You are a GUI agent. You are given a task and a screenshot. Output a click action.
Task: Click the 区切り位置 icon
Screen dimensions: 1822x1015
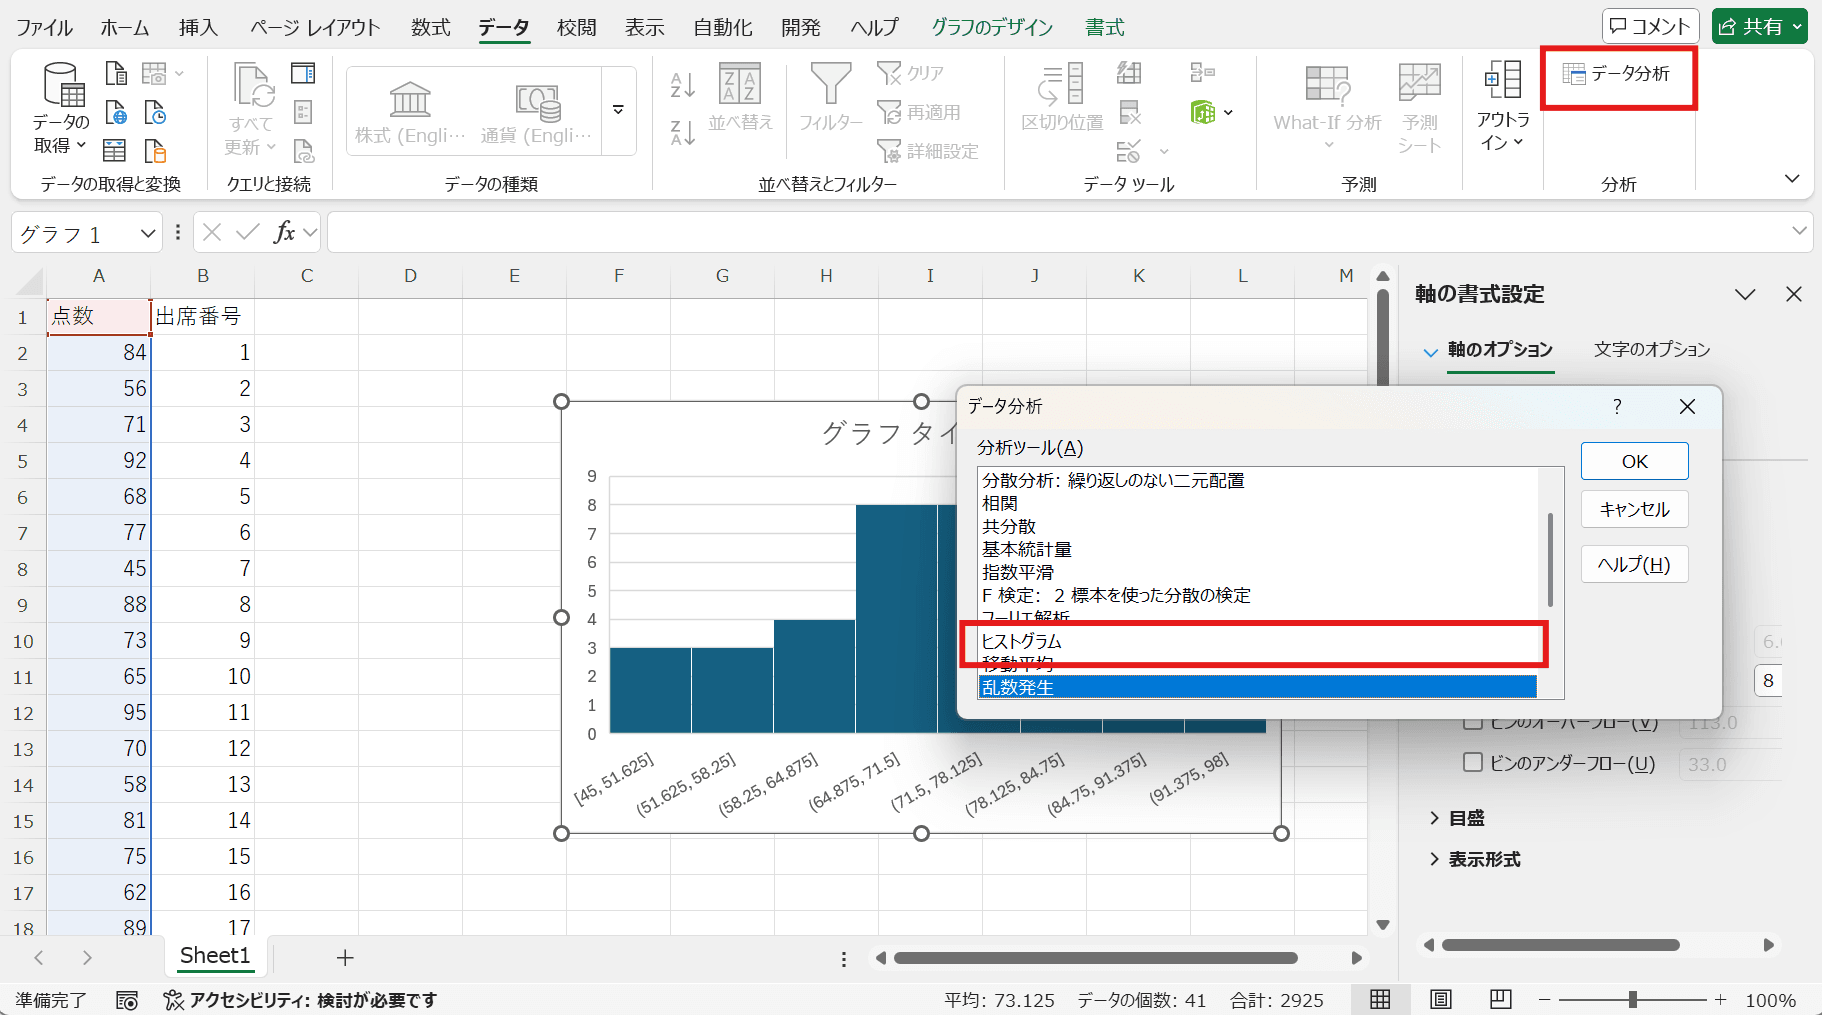pyautogui.click(x=1061, y=85)
